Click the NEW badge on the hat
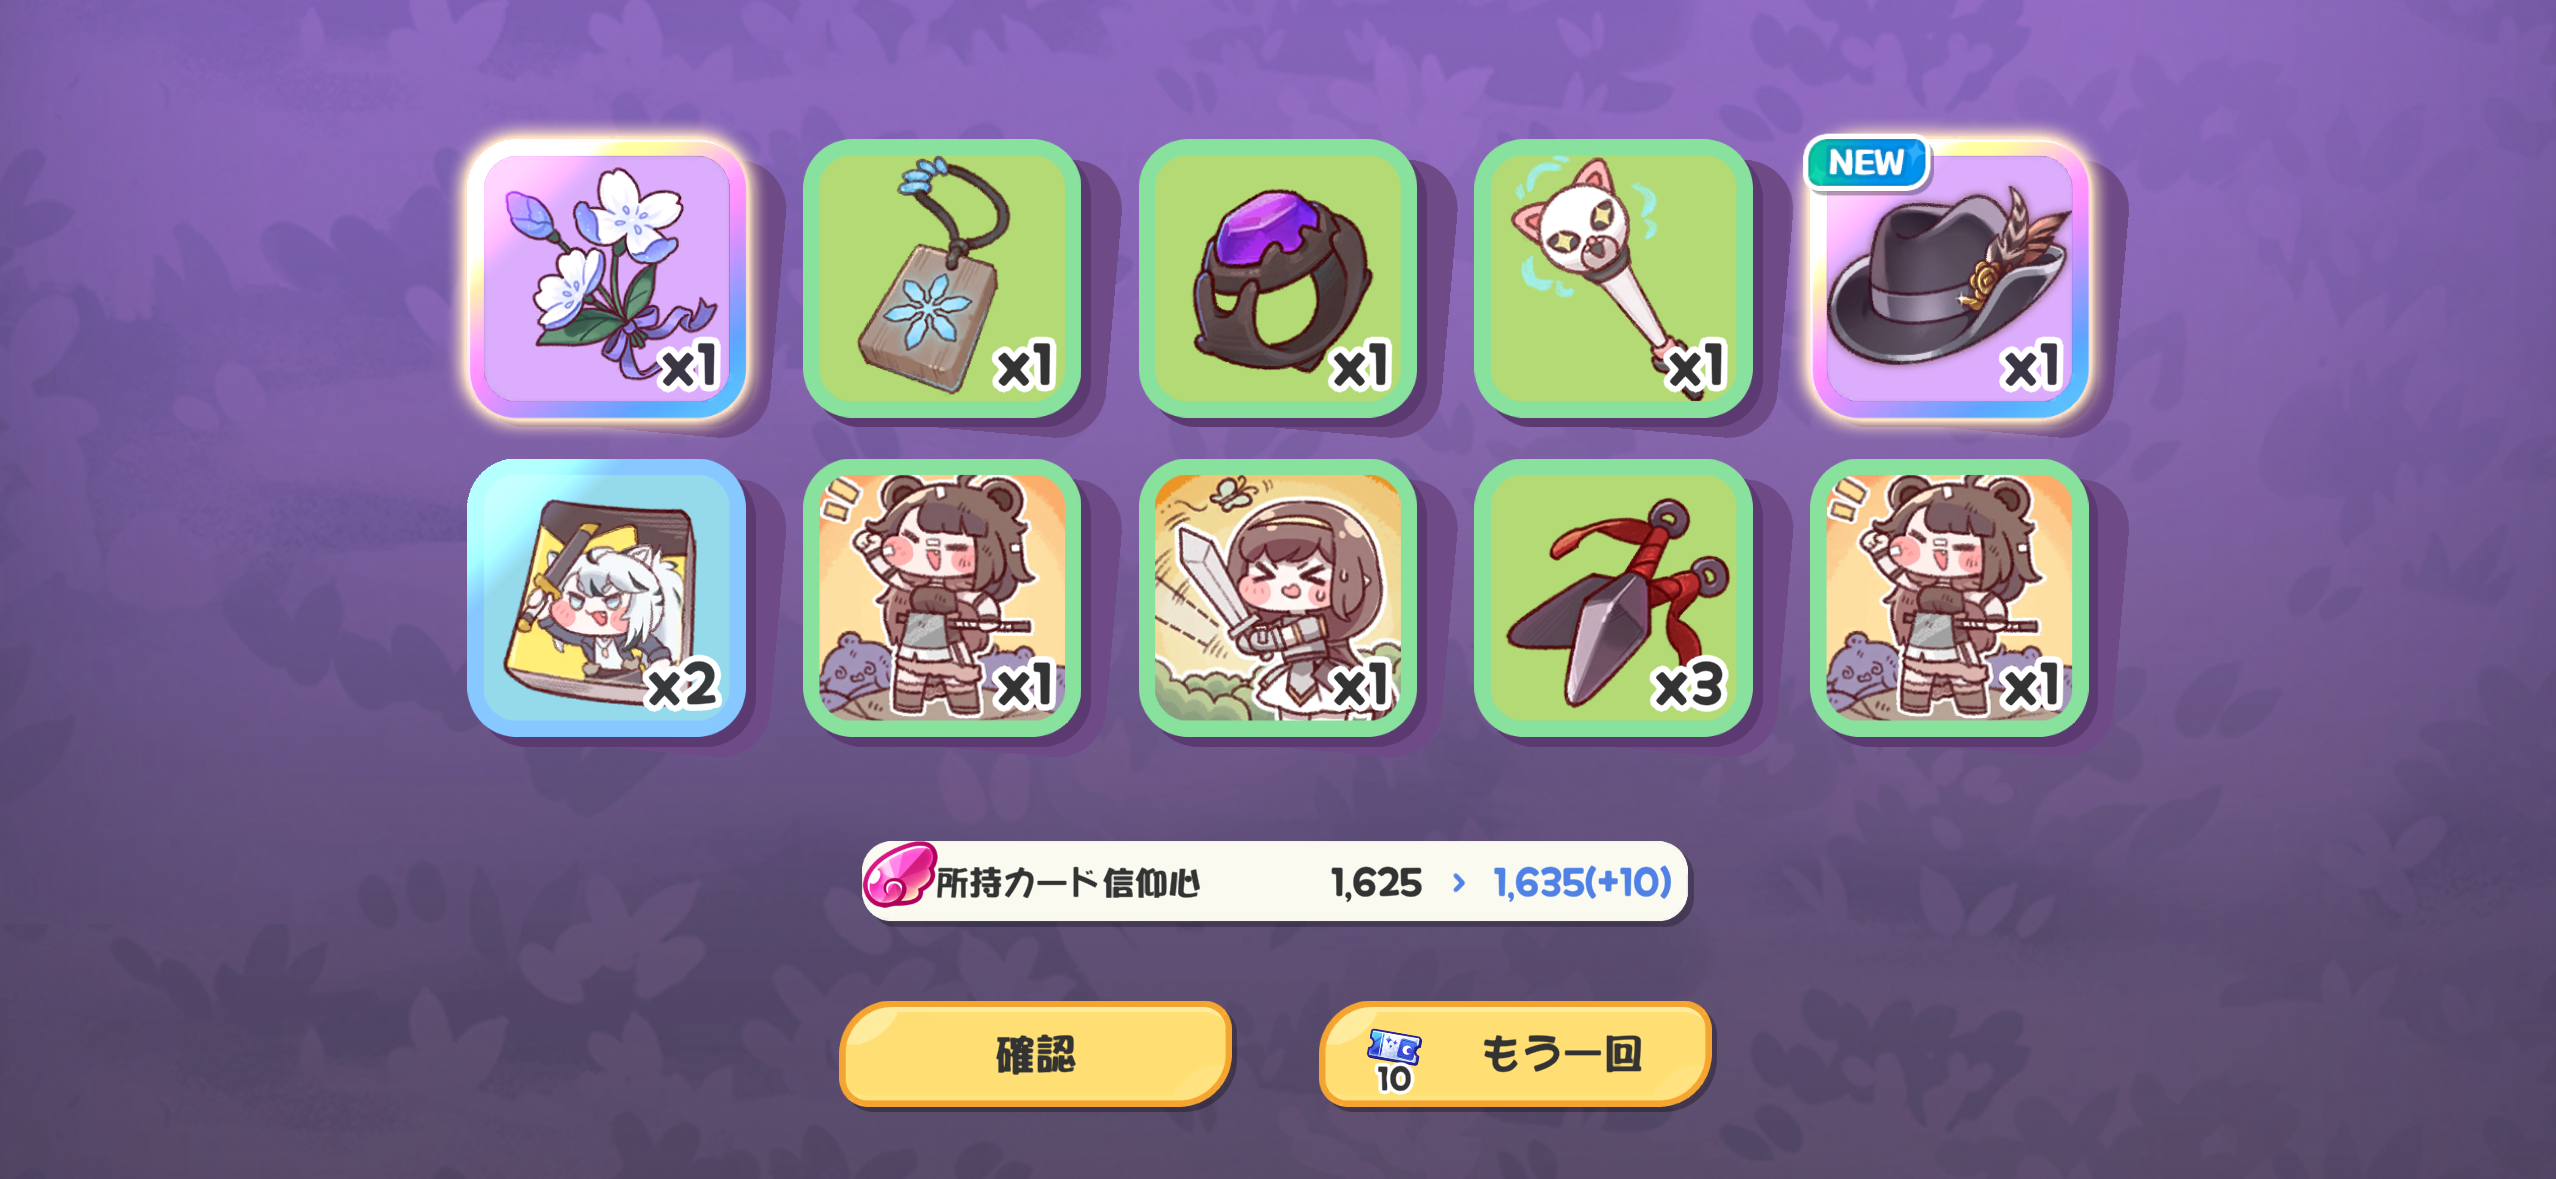Image resolution: width=2556 pixels, height=1179 pixels. tap(1866, 162)
